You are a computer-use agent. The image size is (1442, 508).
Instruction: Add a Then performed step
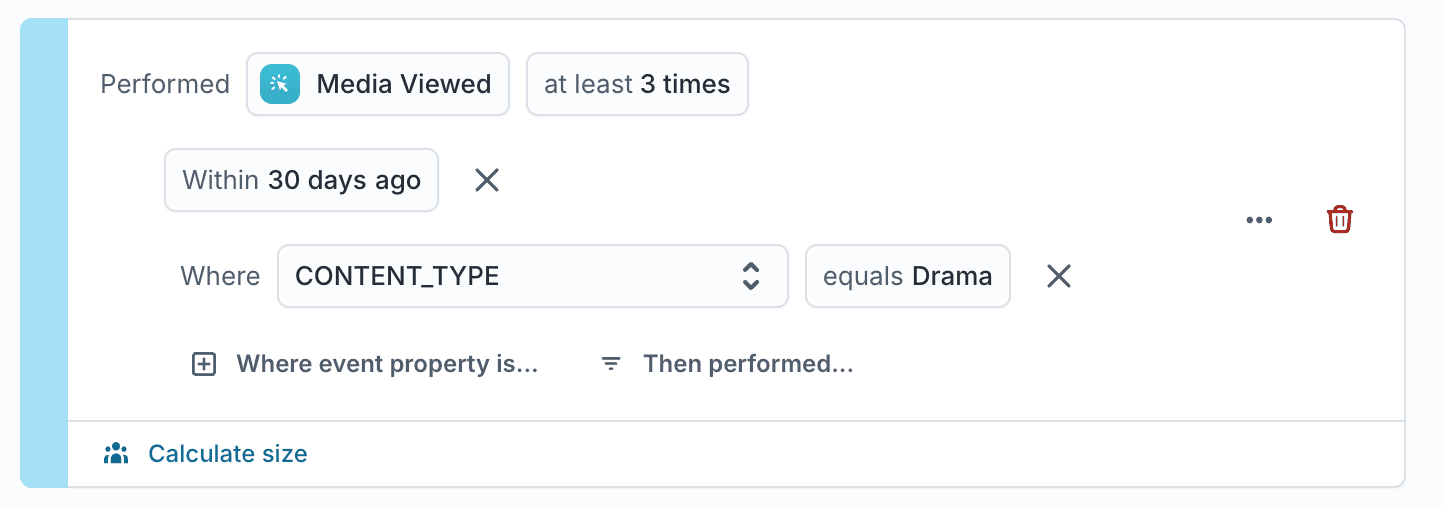[748, 364]
